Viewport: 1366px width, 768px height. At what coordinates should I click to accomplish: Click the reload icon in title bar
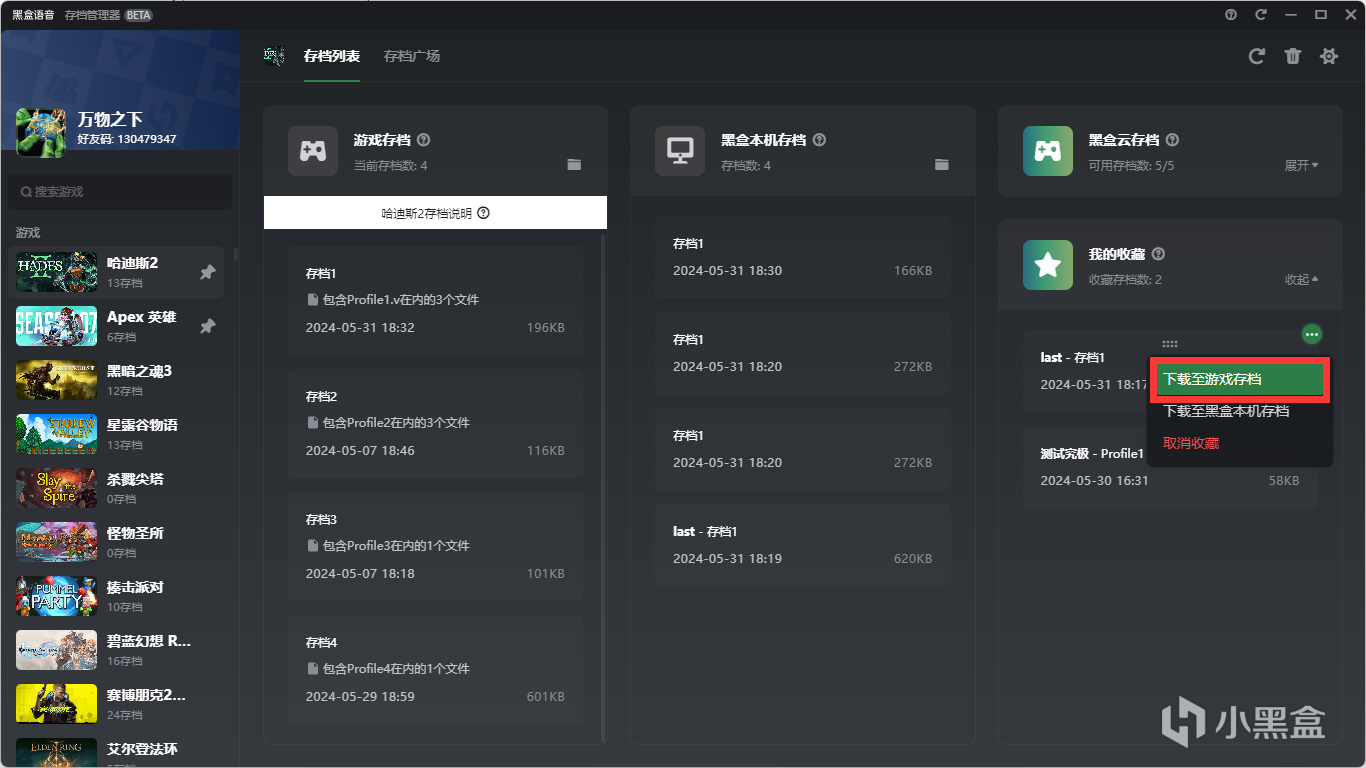tap(1261, 14)
